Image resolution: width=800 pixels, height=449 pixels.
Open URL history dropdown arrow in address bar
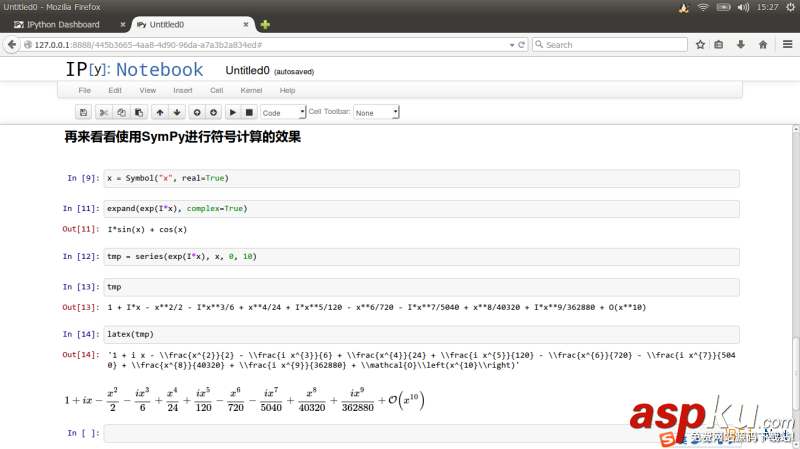tap(512, 45)
